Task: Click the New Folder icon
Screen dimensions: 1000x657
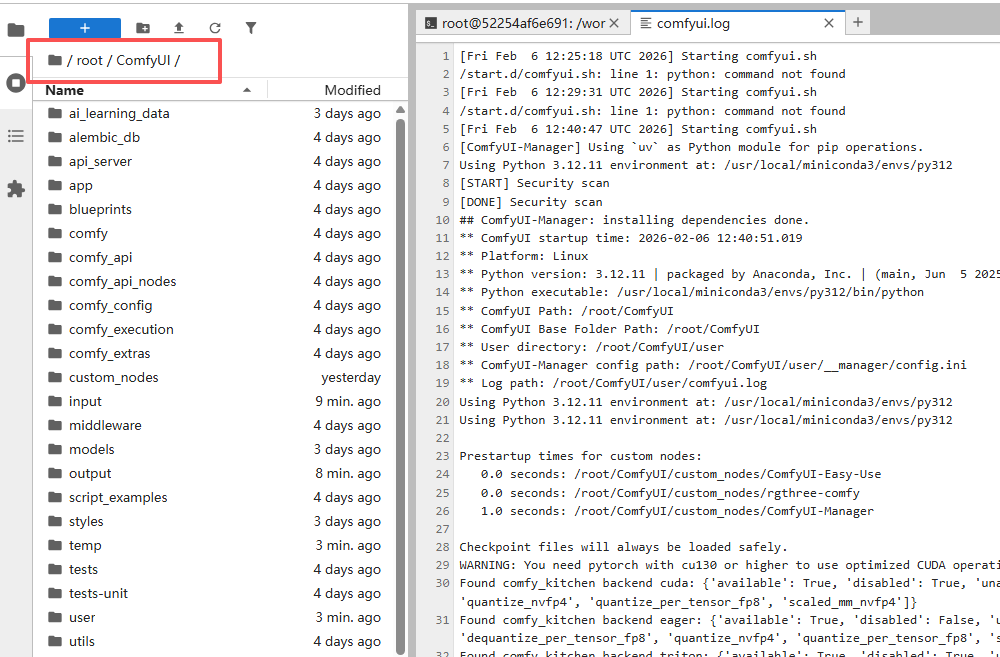Action: [143, 28]
